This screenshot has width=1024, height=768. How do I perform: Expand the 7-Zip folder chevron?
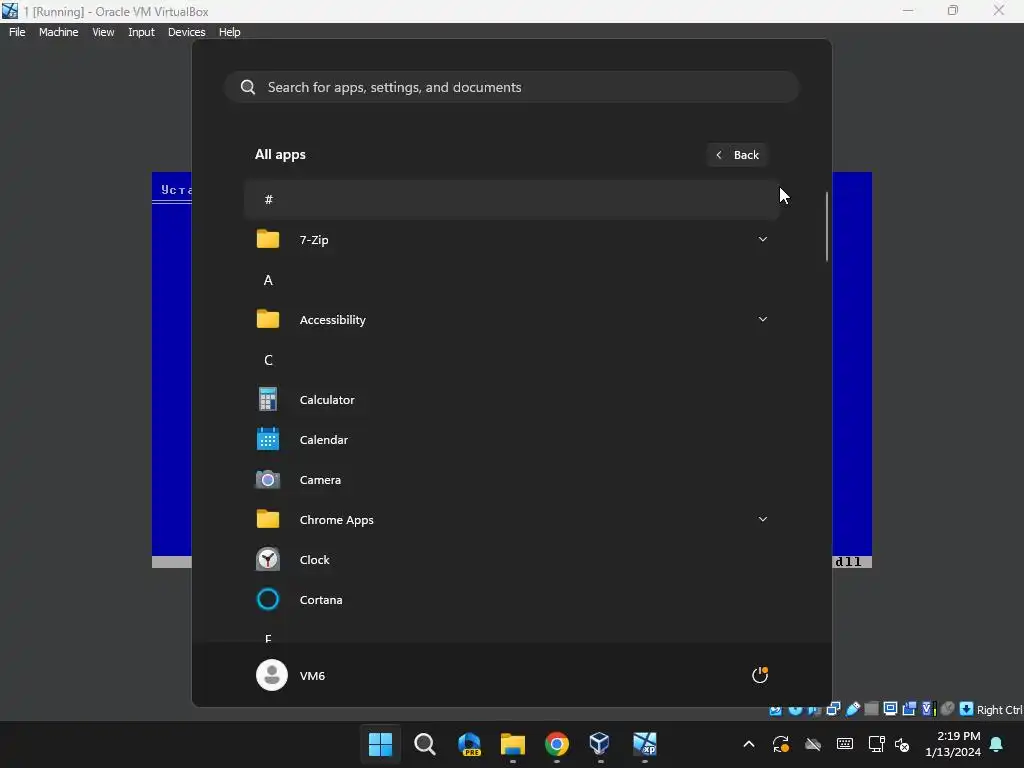pyautogui.click(x=762, y=240)
